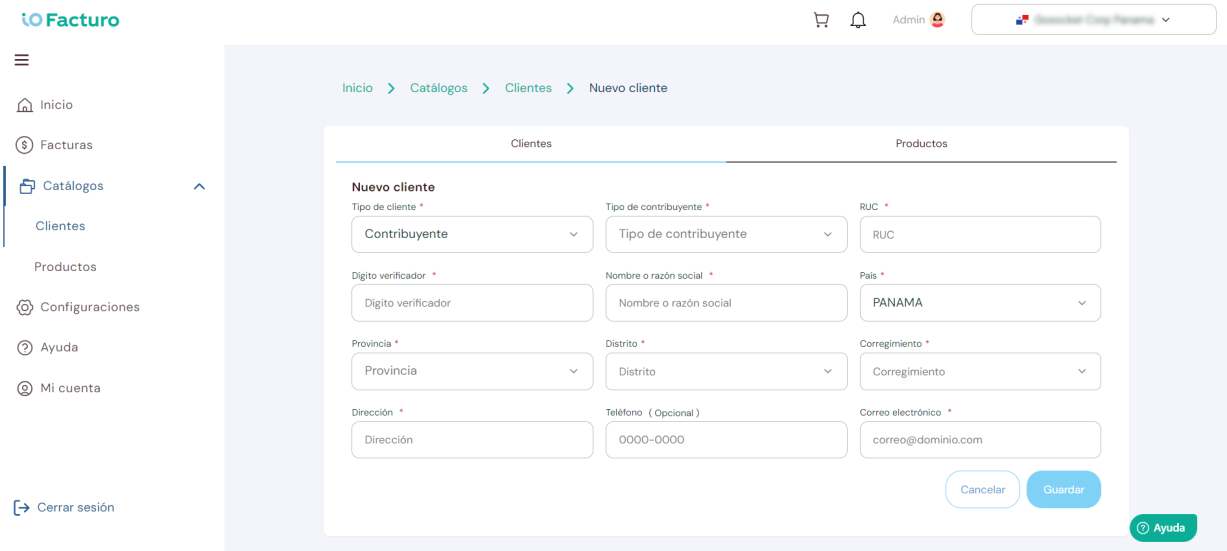This screenshot has width=1227, height=551.
Task: Open Configuraciones in the sidebar
Action: click(x=90, y=307)
